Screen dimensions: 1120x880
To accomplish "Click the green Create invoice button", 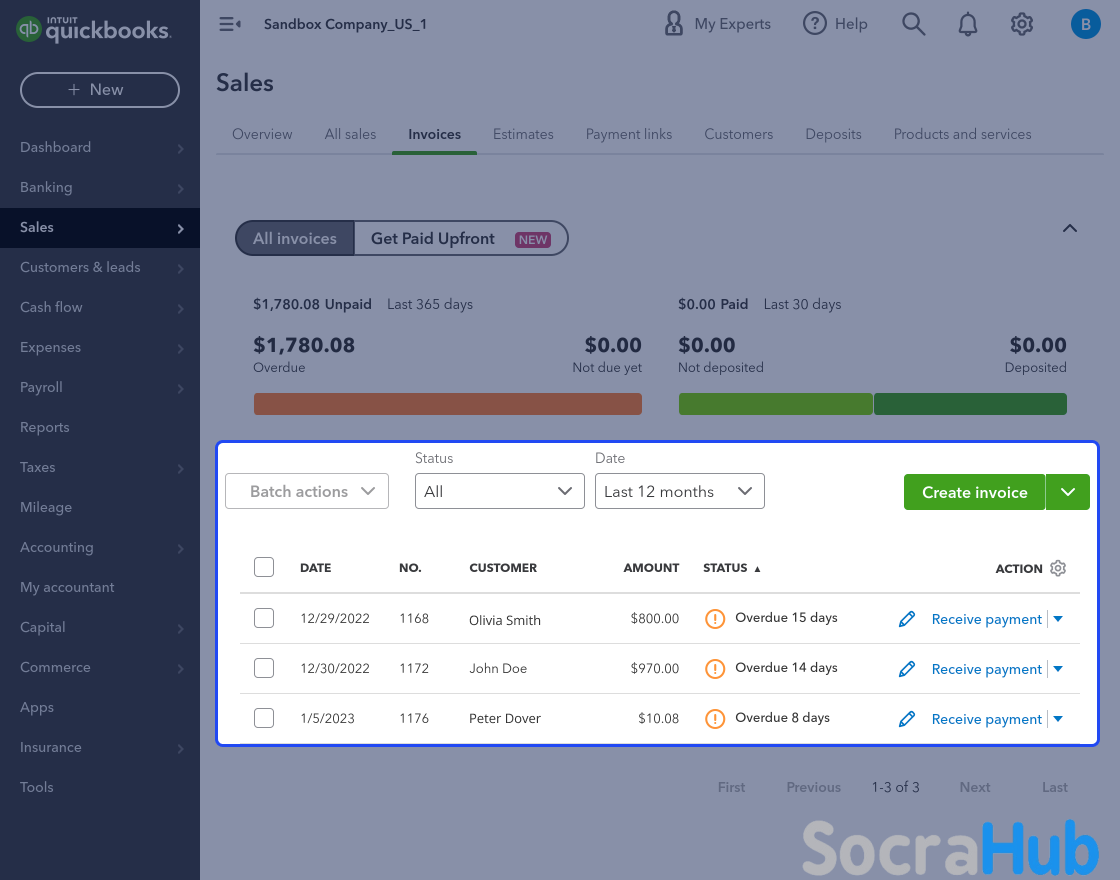I will [974, 492].
